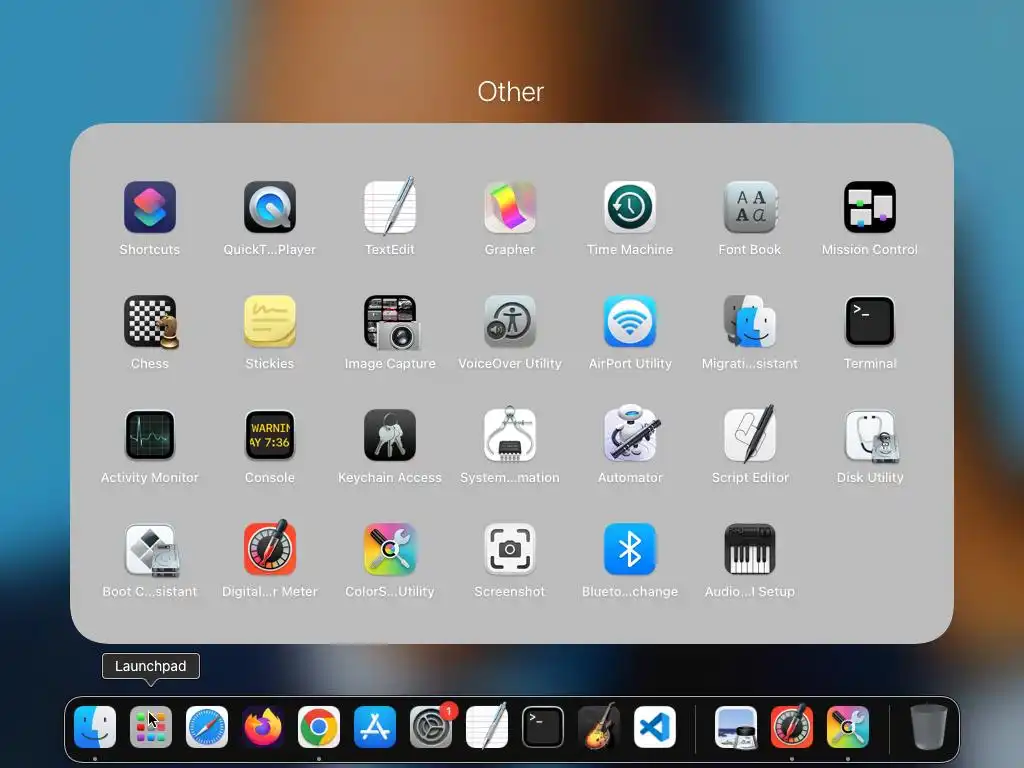This screenshot has width=1024, height=768.
Task: Launch Terminal from the Other folder
Action: tap(870, 321)
